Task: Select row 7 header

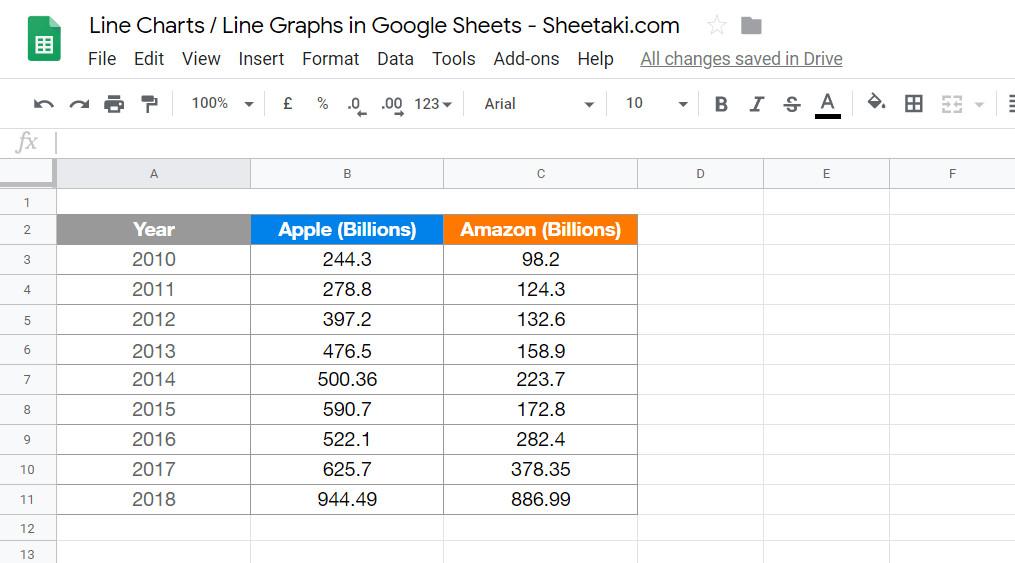Action: tap(27, 380)
